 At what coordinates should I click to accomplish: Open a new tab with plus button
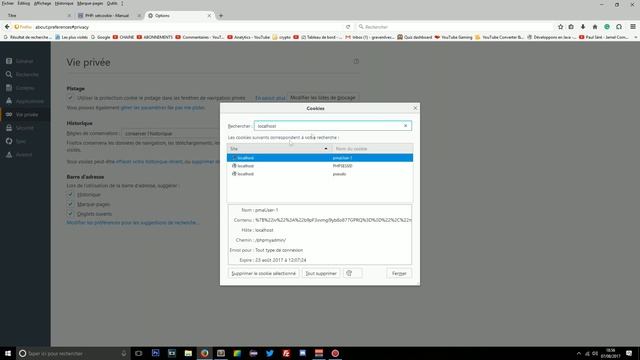[221, 16]
